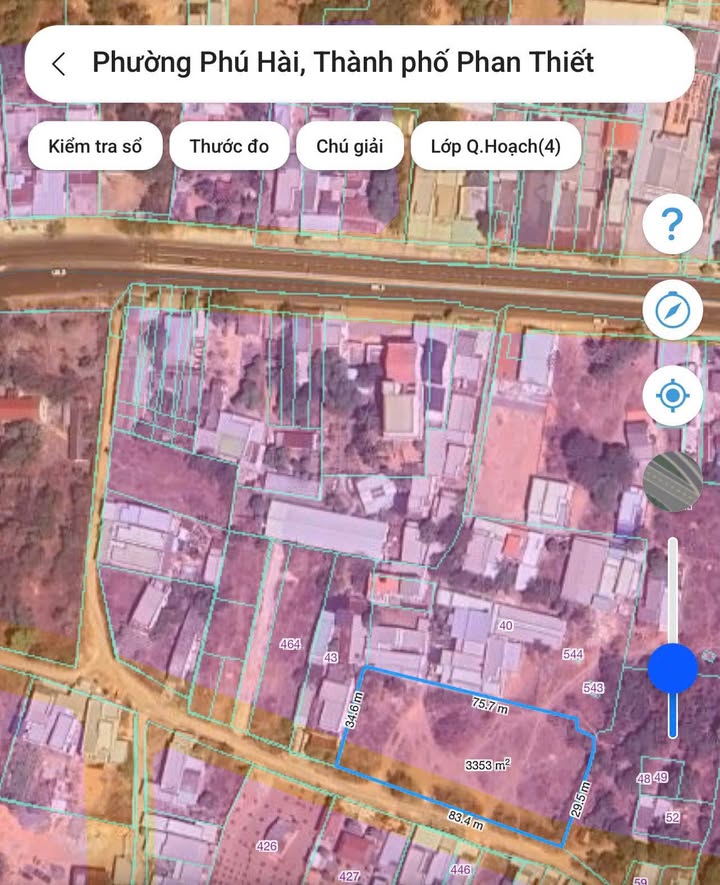This screenshot has width=720, height=885.
Task: Click the vertical slider track above handle
Action: [673, 590]
